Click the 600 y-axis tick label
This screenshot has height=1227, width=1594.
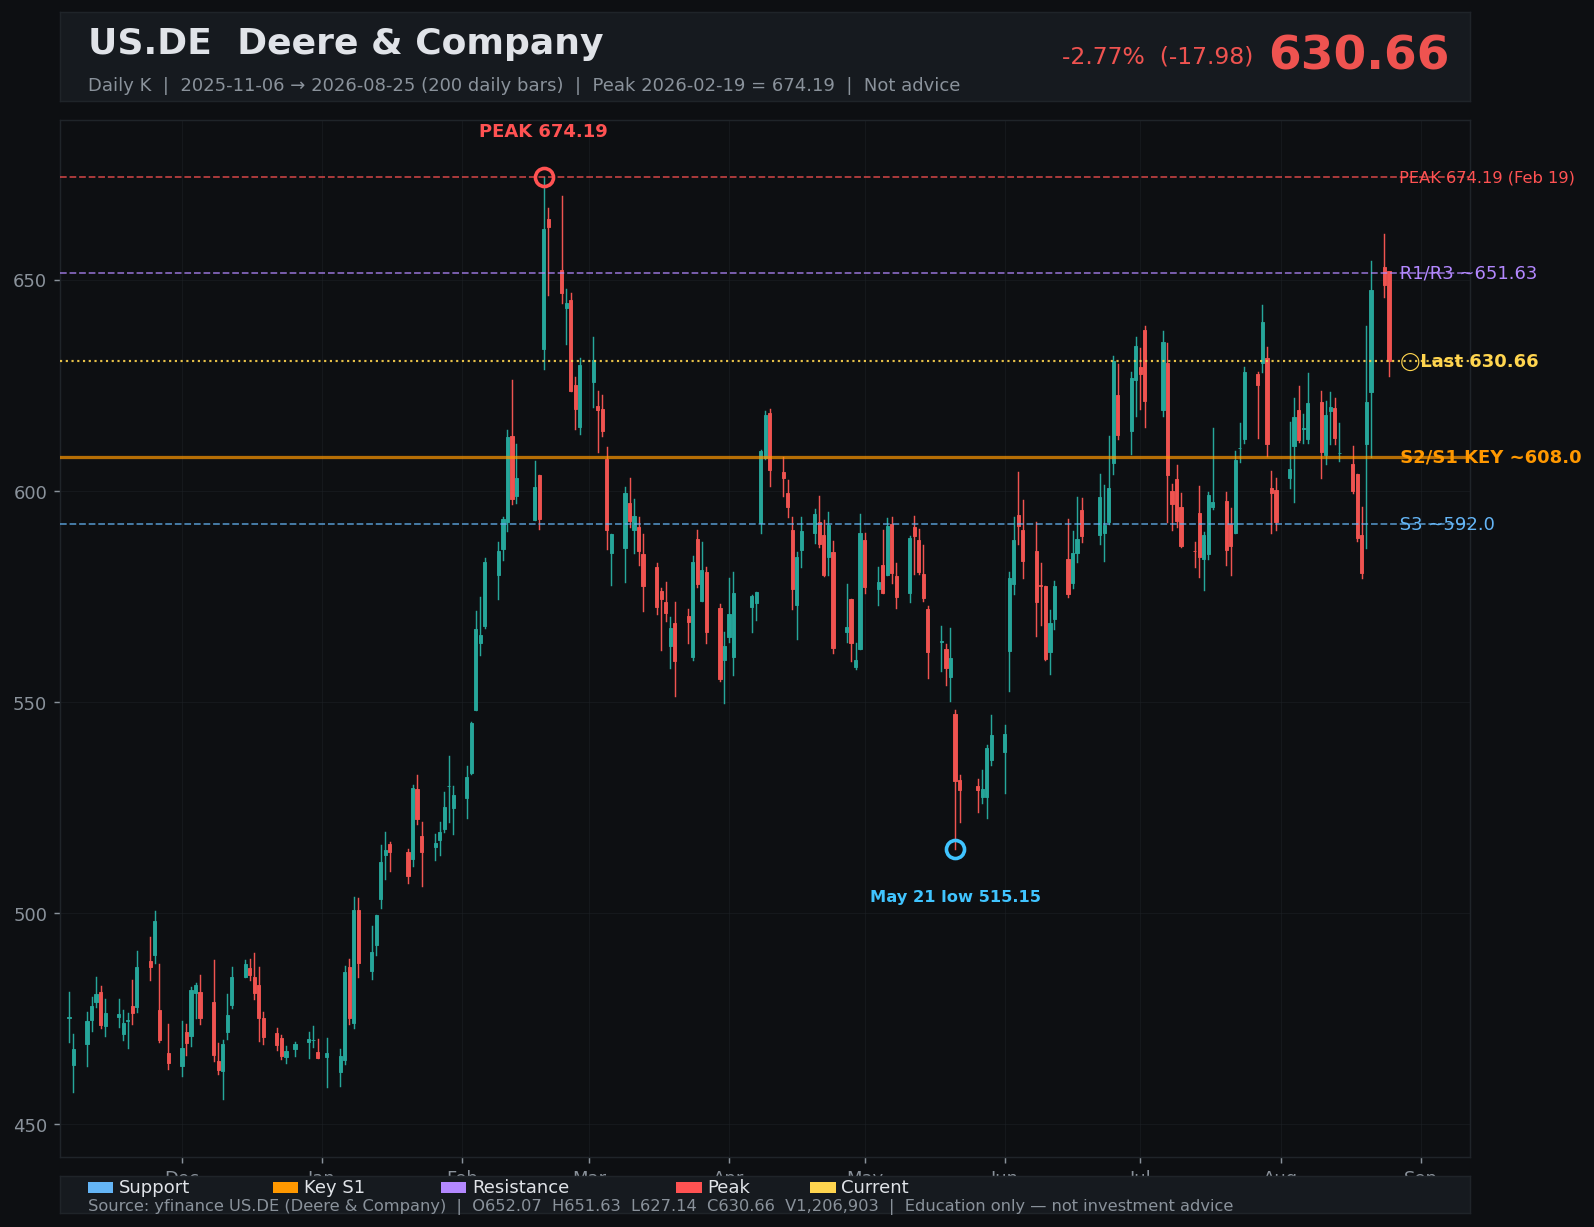30,492
